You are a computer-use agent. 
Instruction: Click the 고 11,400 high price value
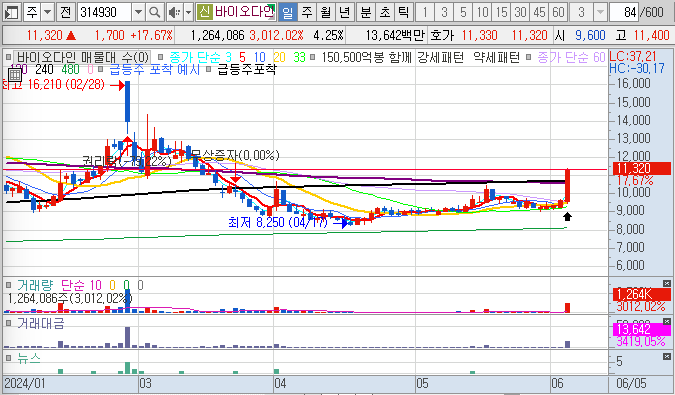pos(652,35)
